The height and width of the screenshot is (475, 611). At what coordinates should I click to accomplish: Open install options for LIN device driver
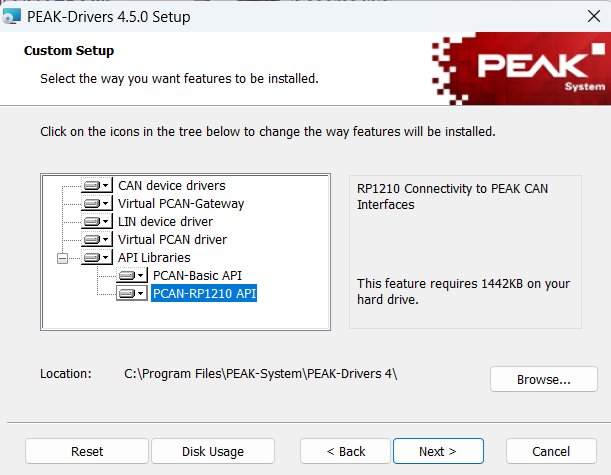(x=97, y=221)
